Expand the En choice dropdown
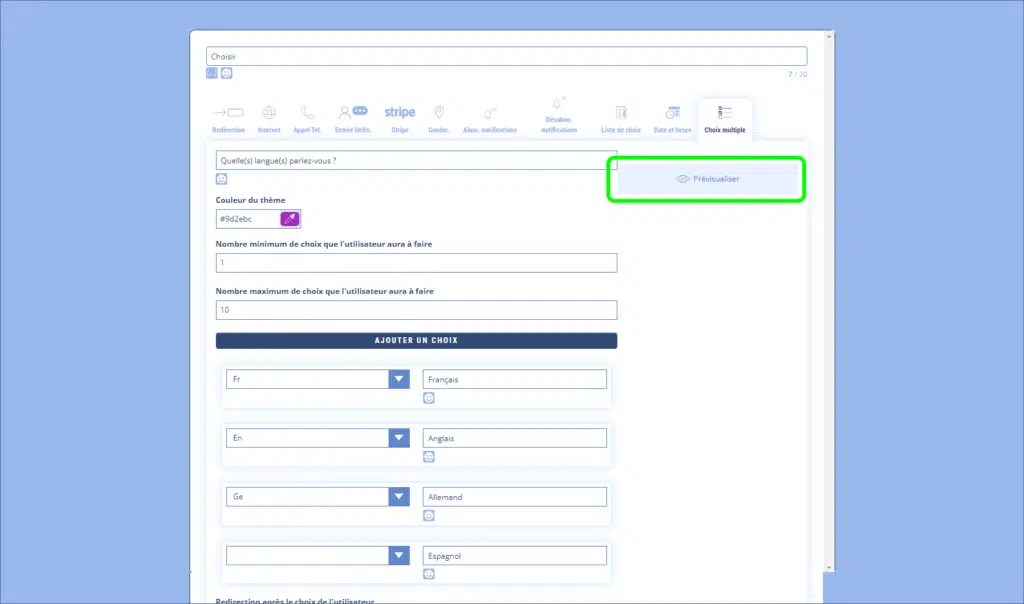 point(399,439)
